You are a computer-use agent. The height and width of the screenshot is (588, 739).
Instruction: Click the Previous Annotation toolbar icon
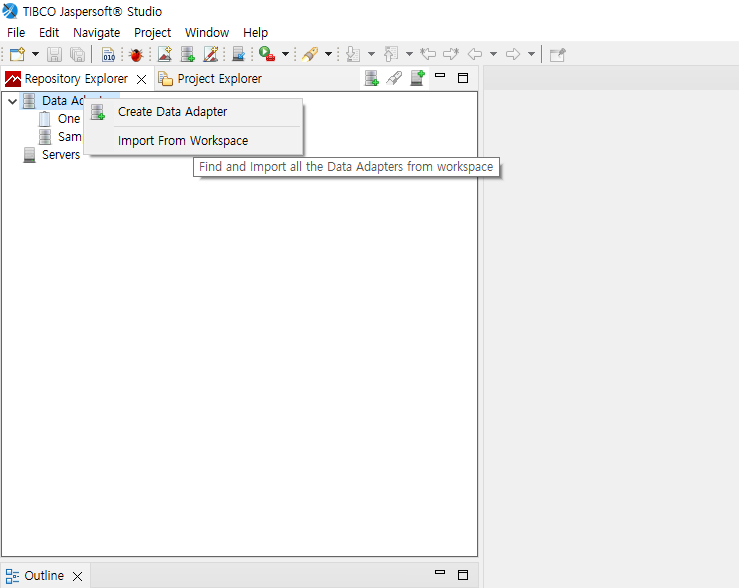pyautogui.click(x=391, y=54)
